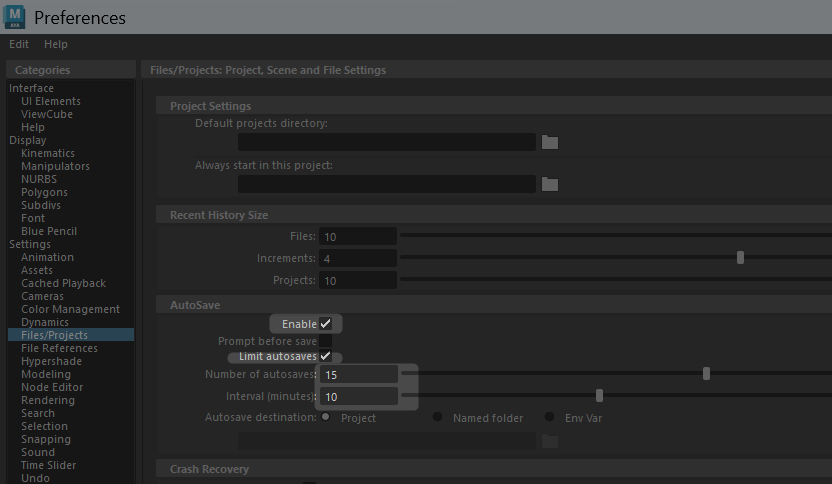Select the Project autosave destination radio
Viewport: 832px width, 484px height.
[x=326, y=417]
